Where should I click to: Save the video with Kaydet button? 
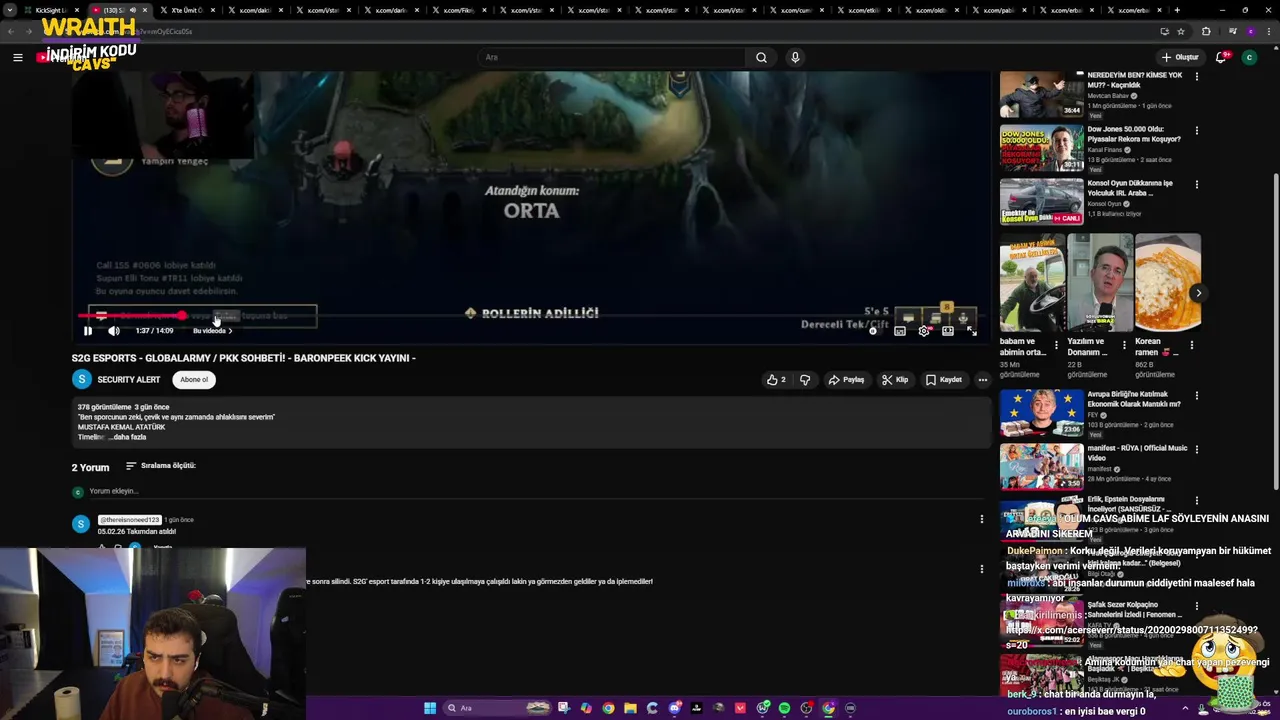pyautogui.click(x=943, y=380)
